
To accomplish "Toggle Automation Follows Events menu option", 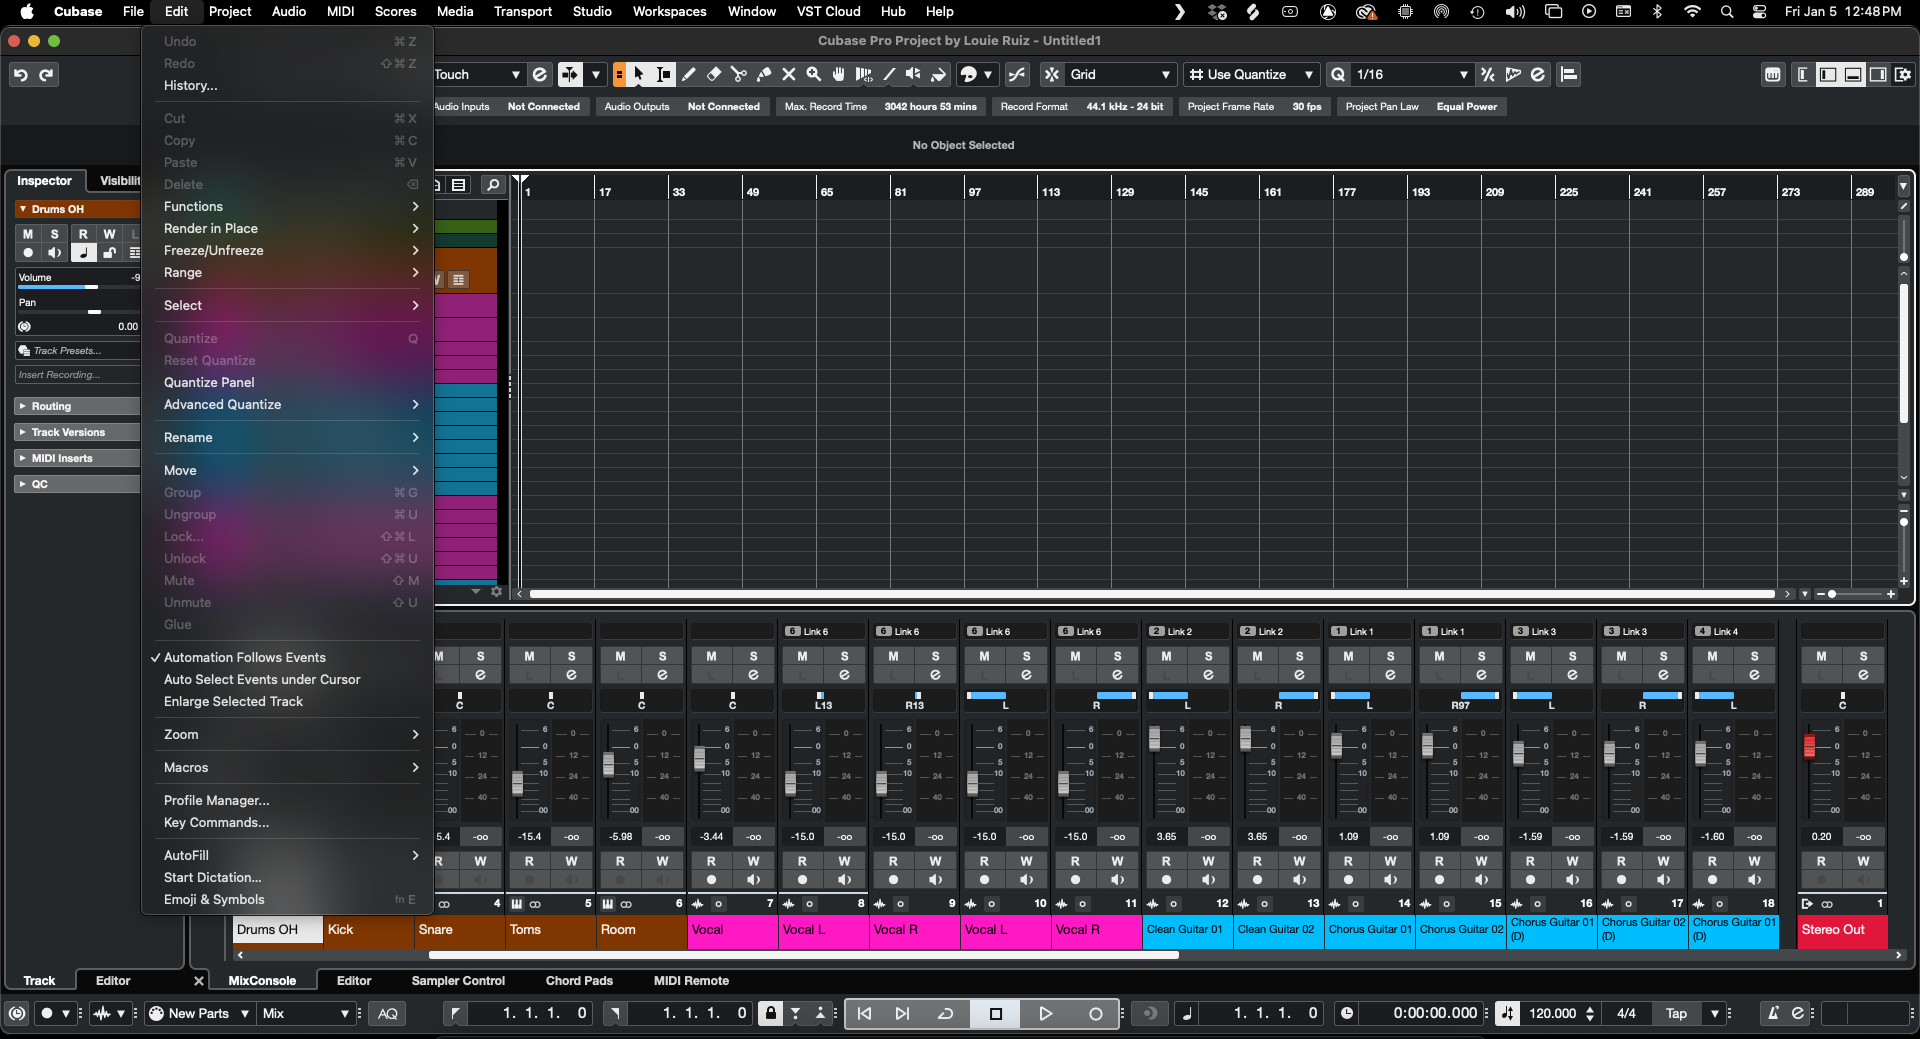I will (x=245, y=658).
